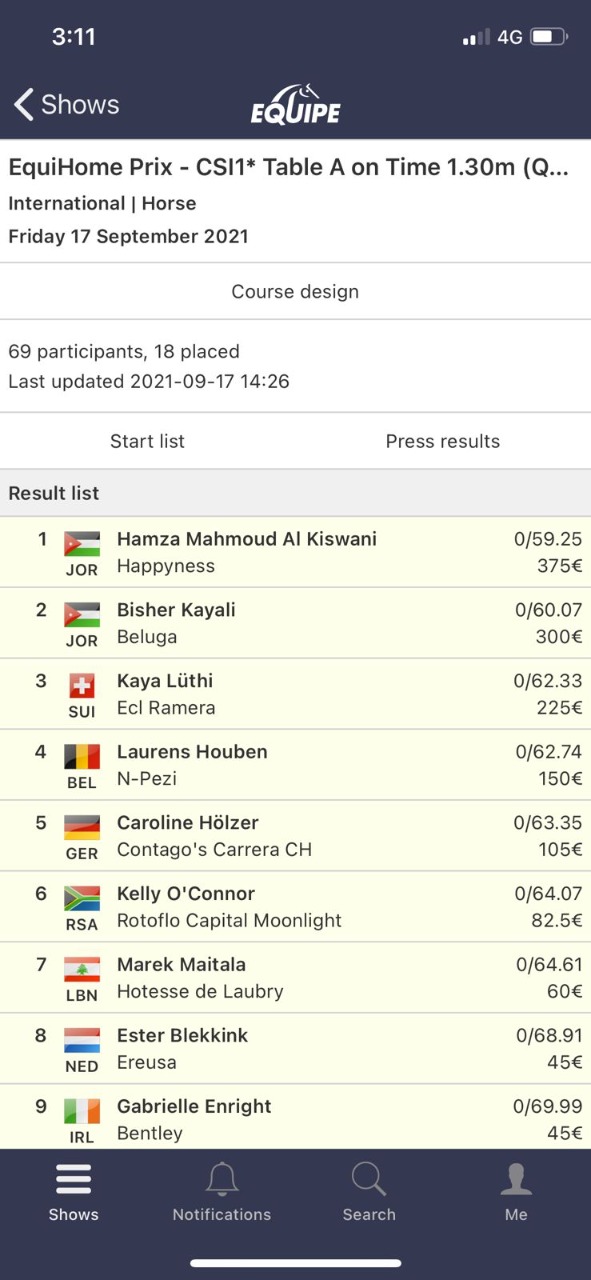Tap the Belgian flag beside Laurens Houben
Image resolution: width=591 pixels, height=1280 pixels.
pyautogui.click(x=82, y=756)
